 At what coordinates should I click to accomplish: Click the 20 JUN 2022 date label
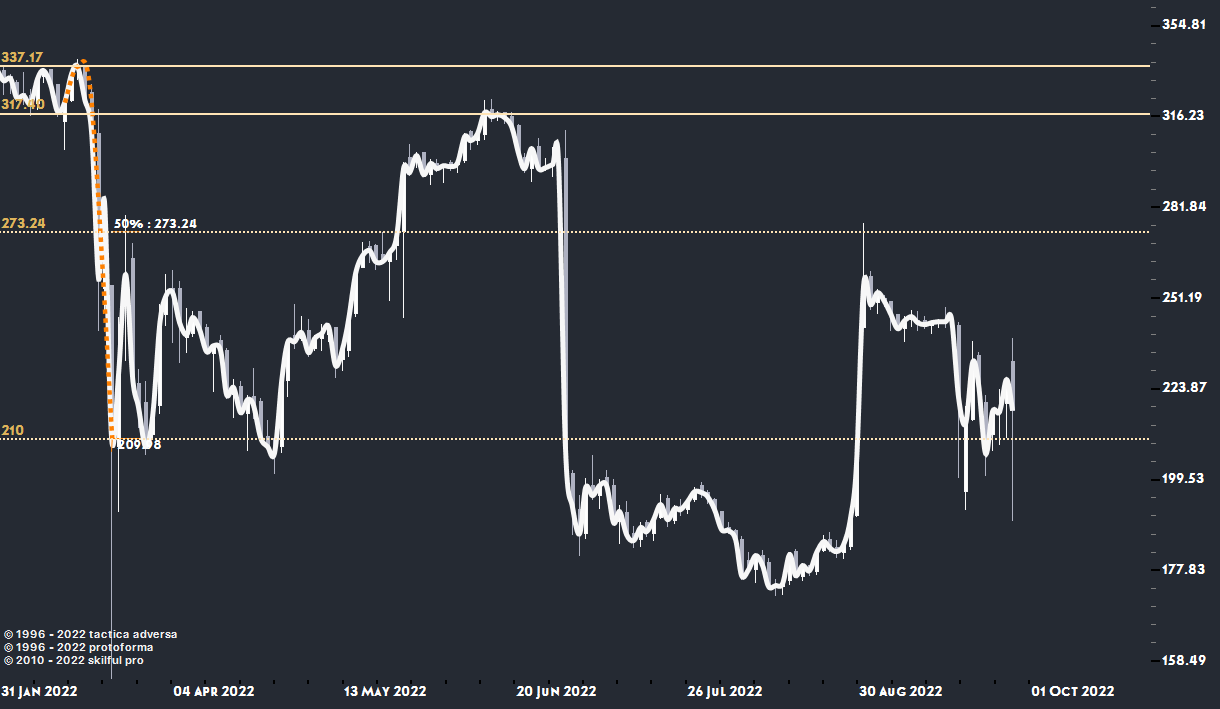[558, 691]
